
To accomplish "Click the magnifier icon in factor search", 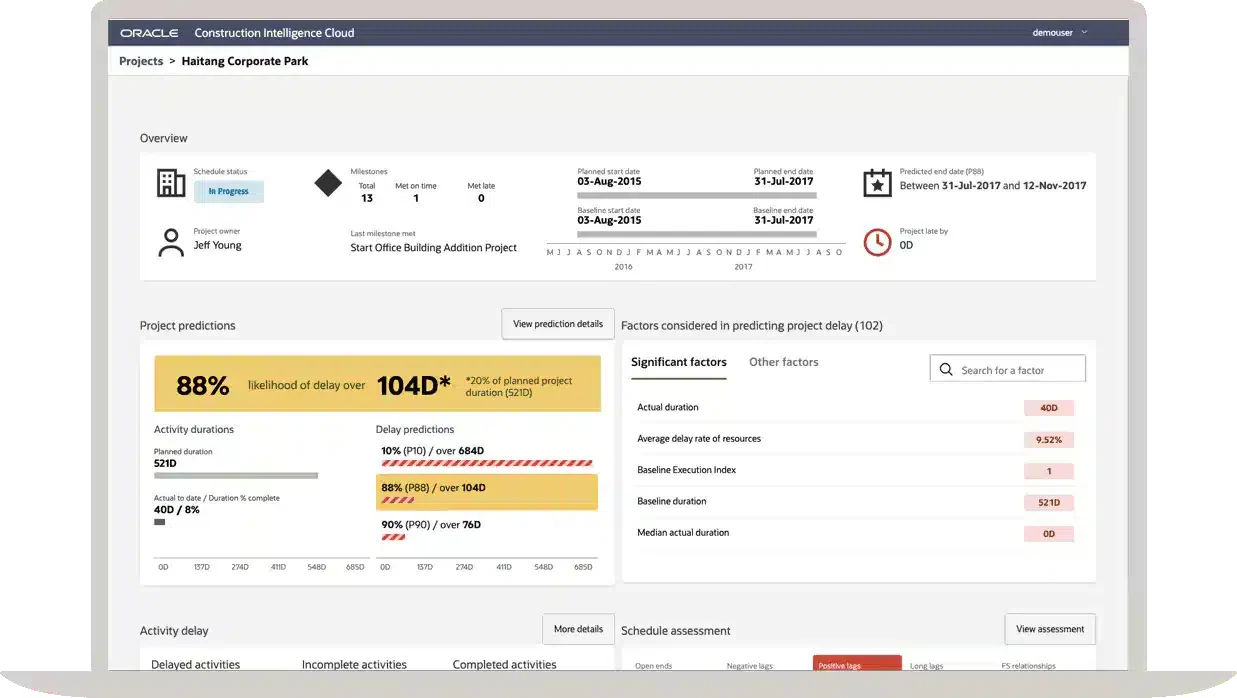I will point(946,370).
